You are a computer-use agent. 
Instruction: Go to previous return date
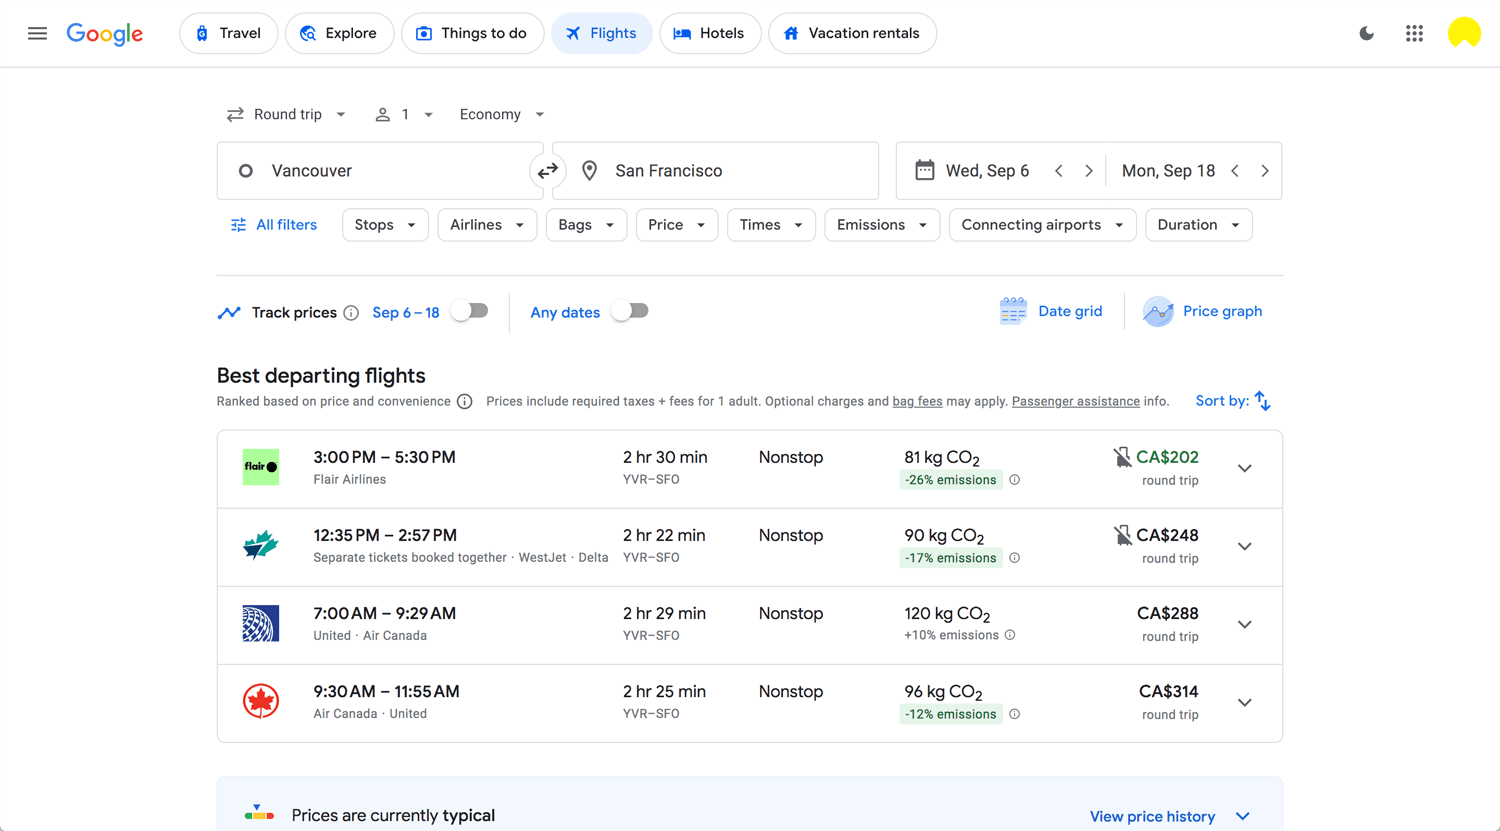pos(1235,171)
